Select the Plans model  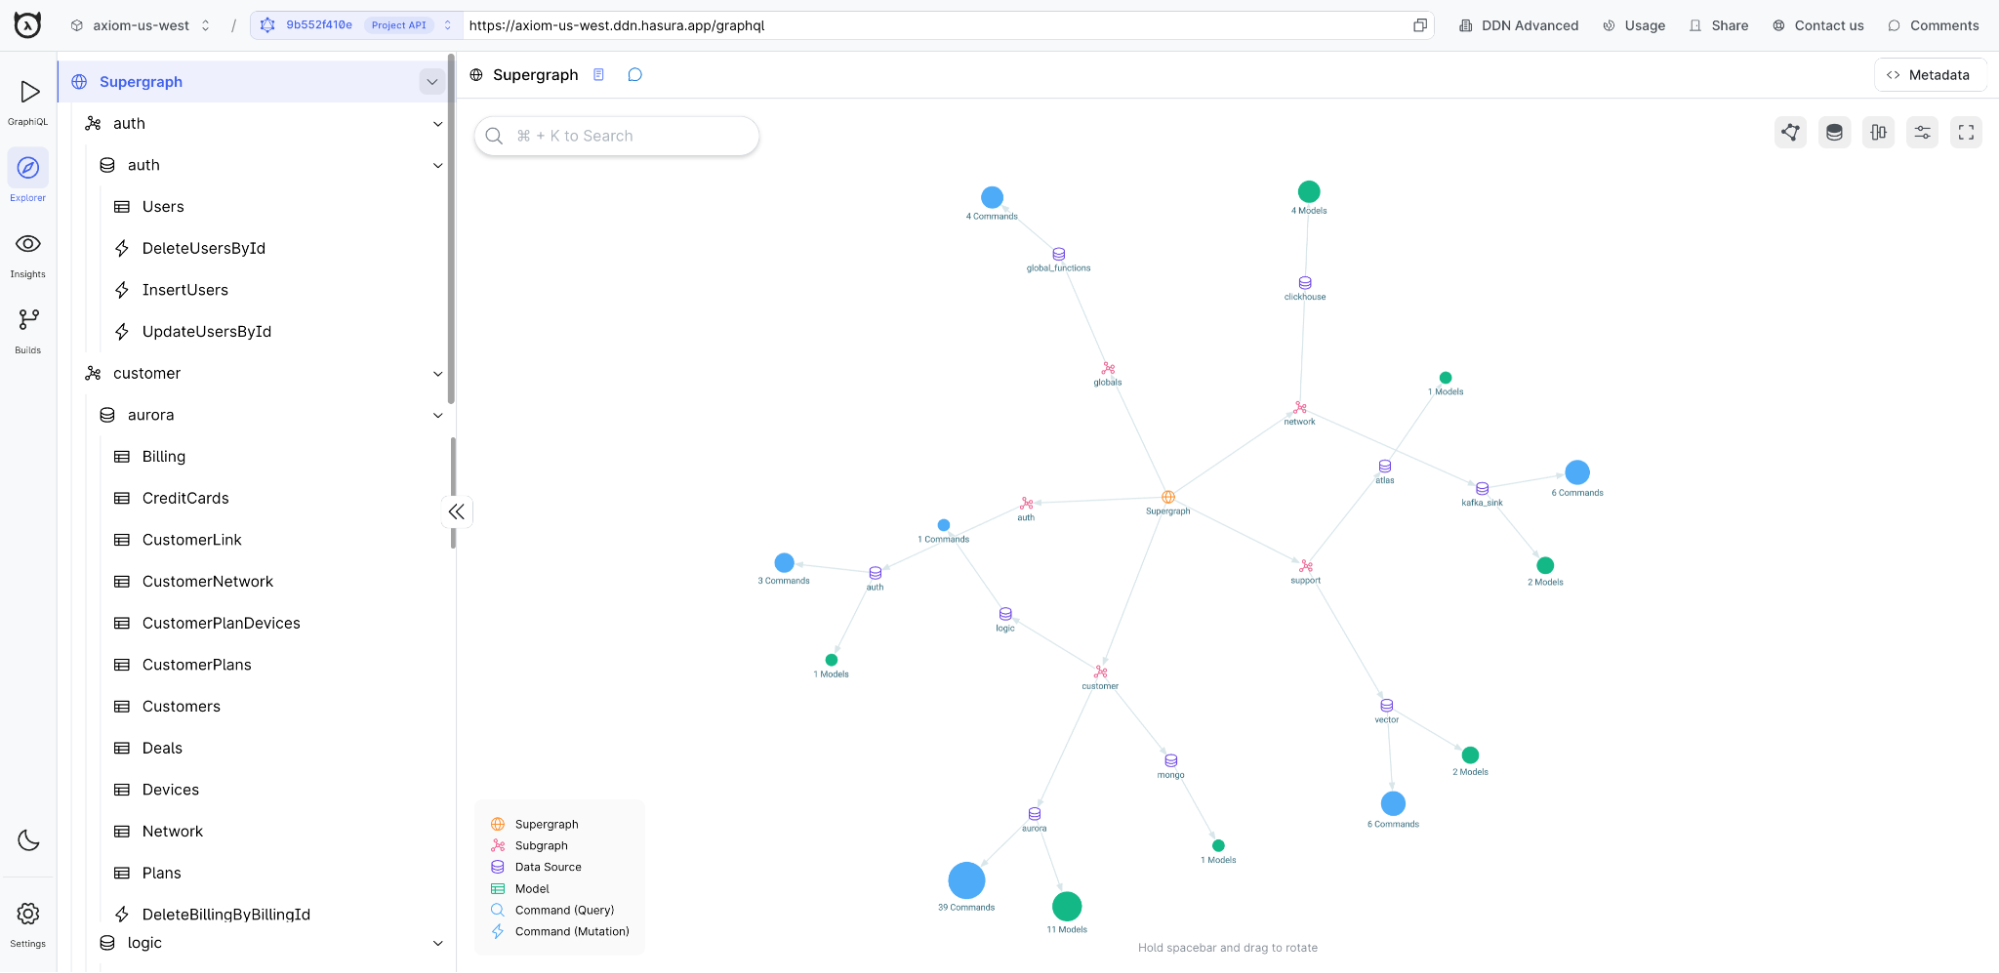click(161, 874)
